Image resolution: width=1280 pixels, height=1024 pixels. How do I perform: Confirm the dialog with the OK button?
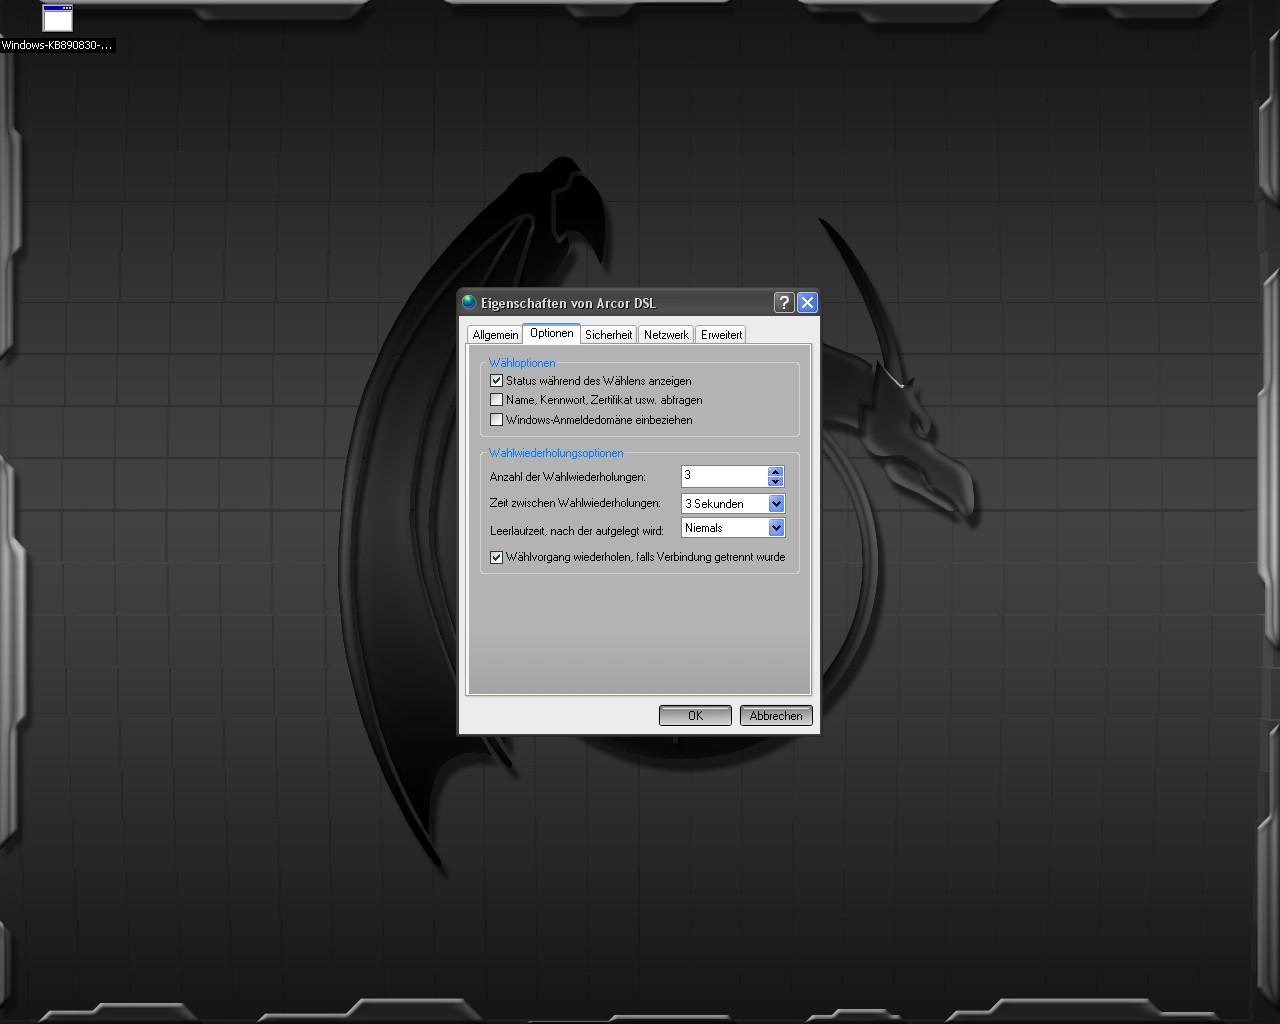(x=695, y=716)
